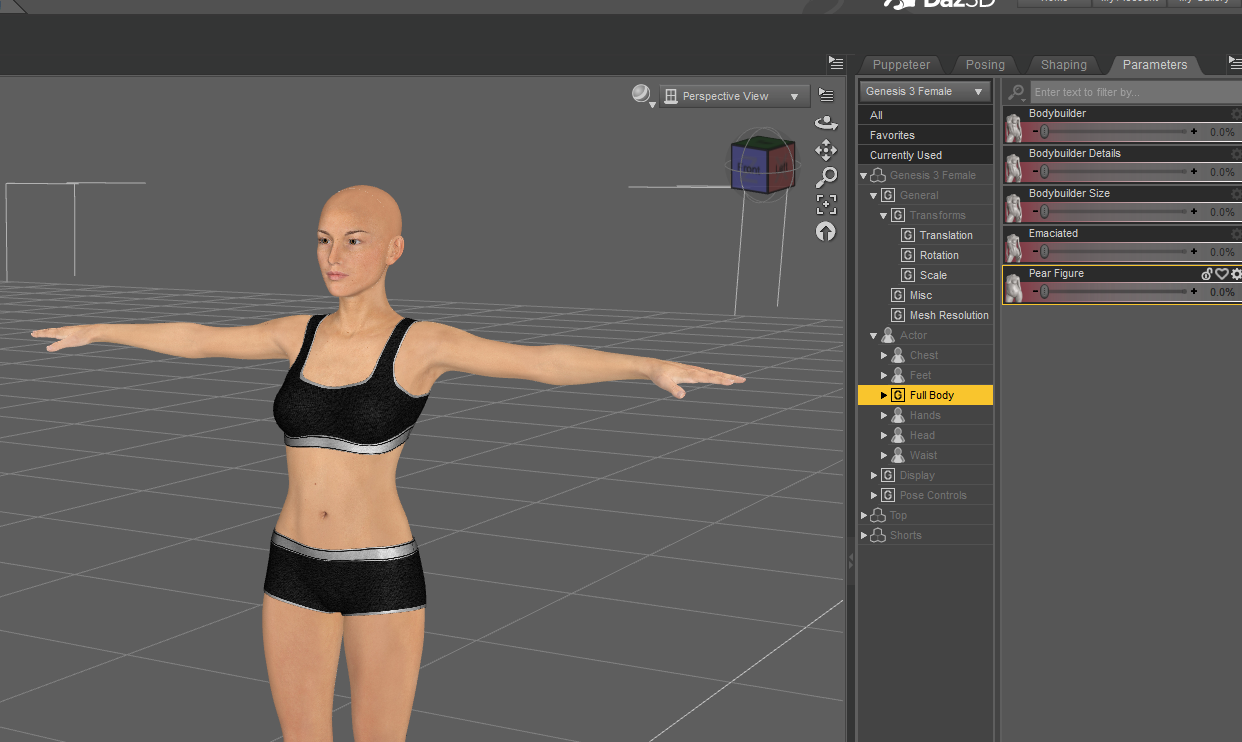Expand the Hands group arrow

(884, 416)
